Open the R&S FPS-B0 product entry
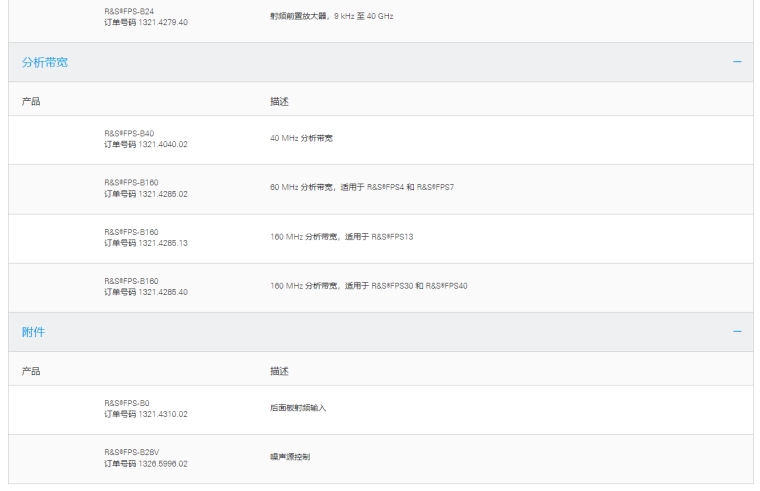 [x=127, y=402]
